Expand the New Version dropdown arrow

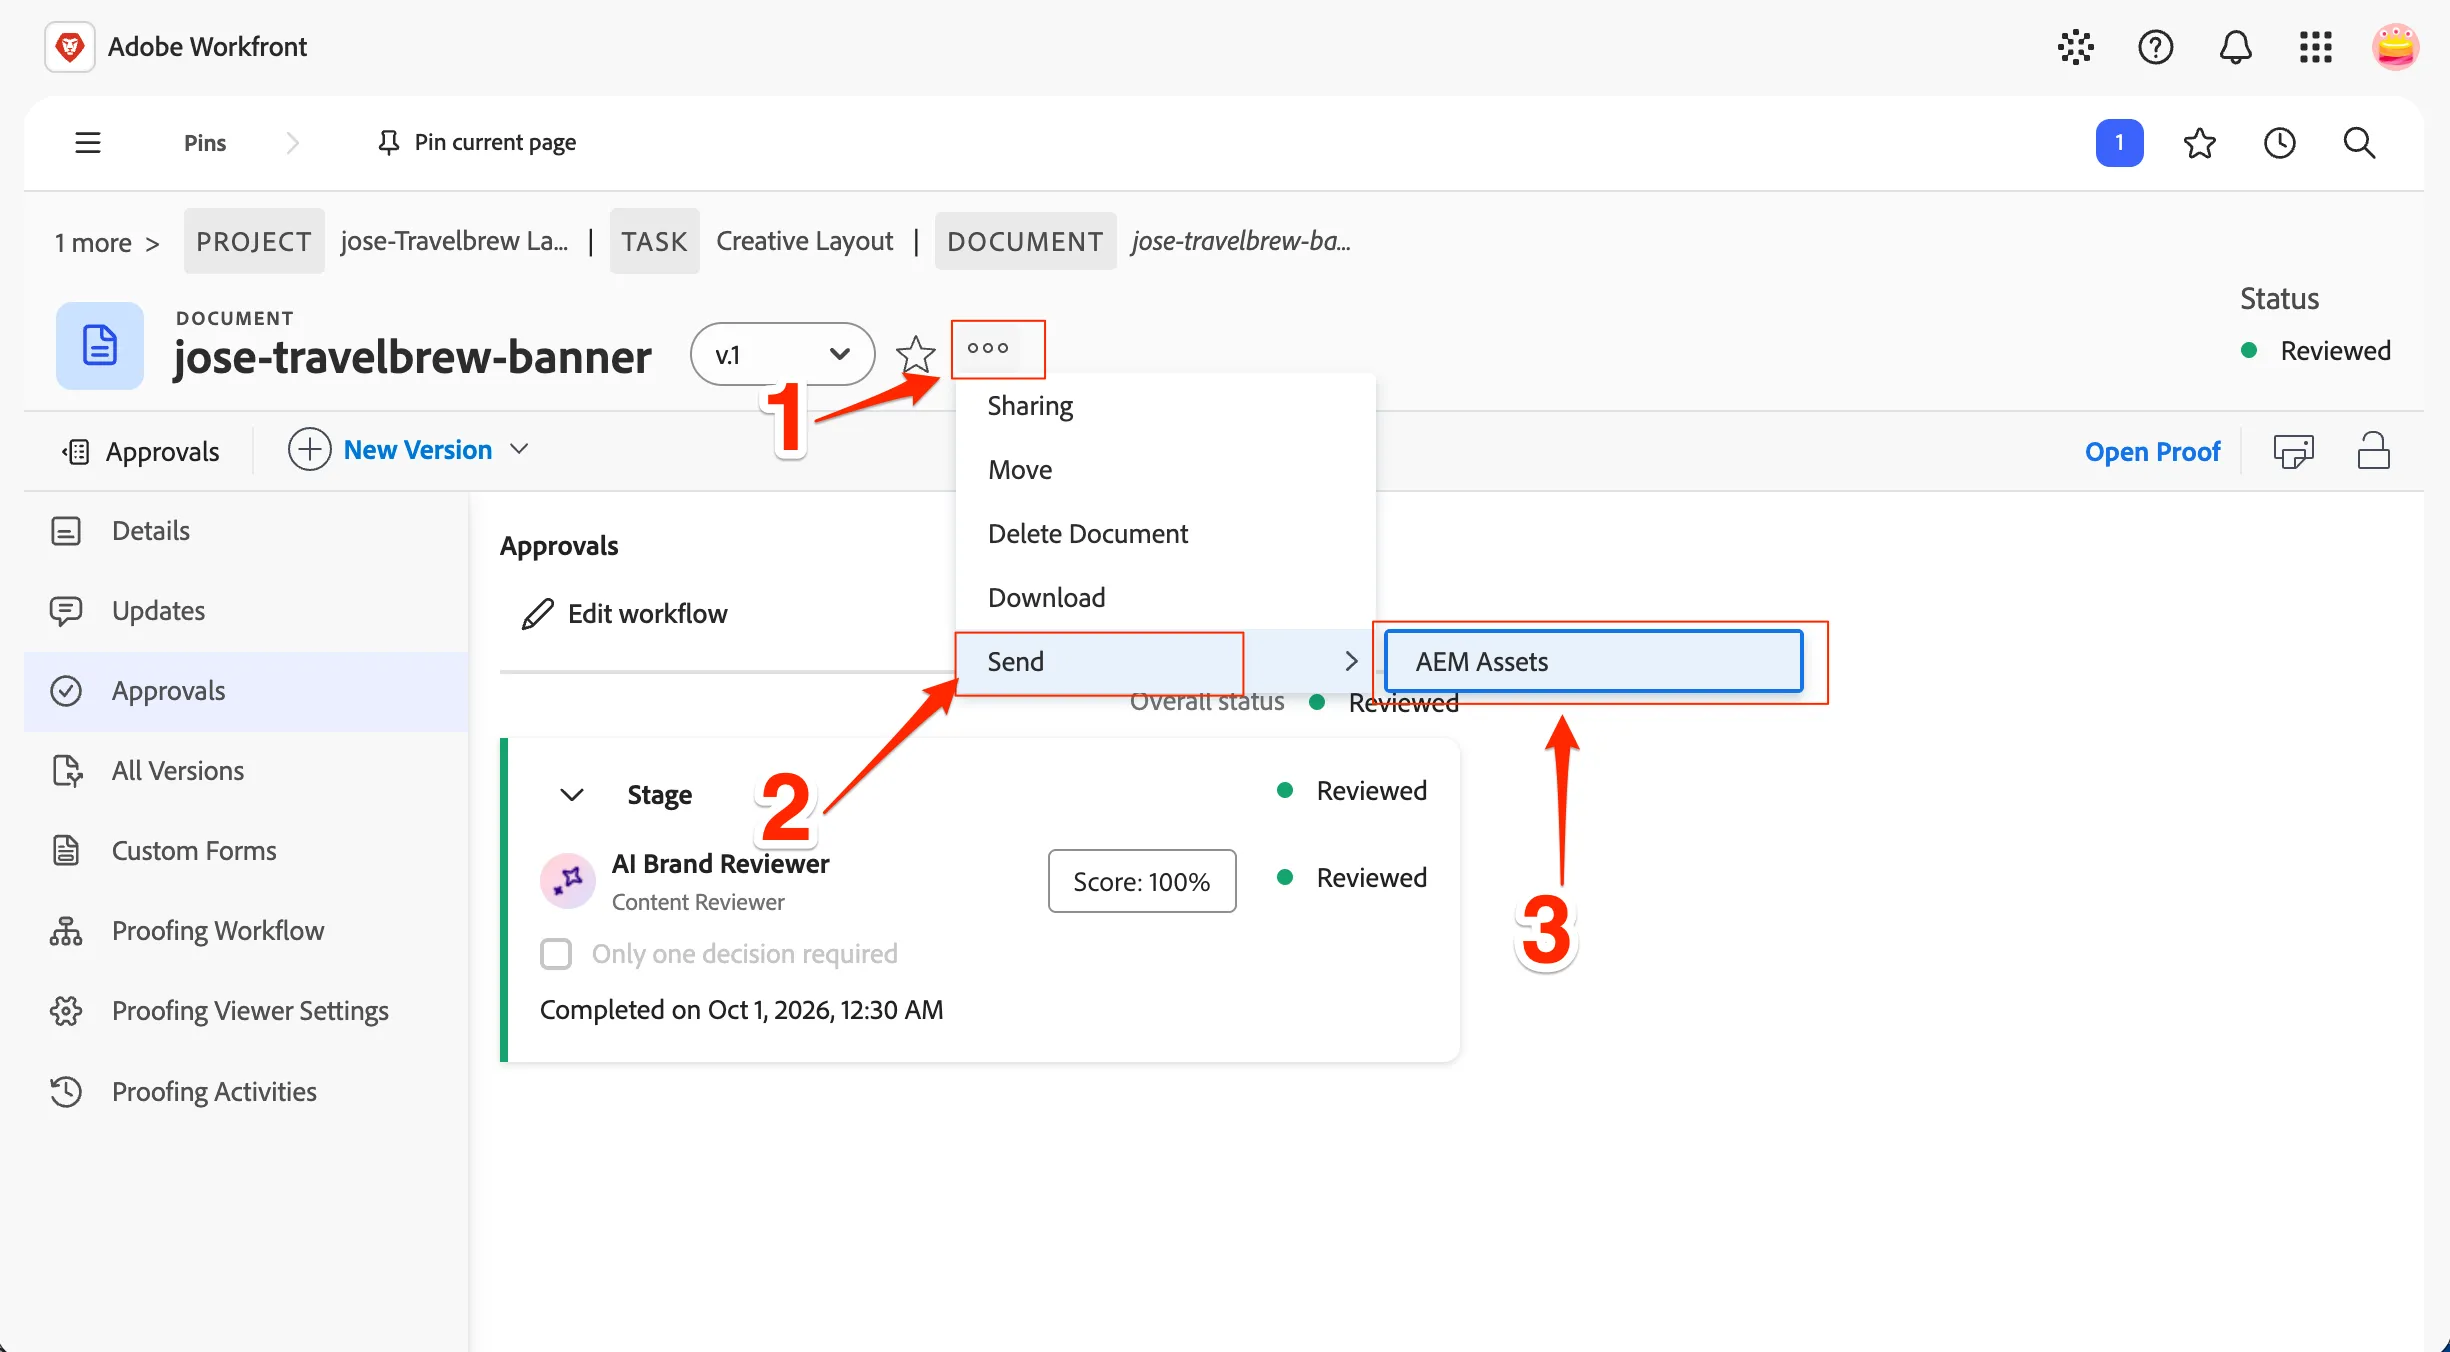[519, 449]
